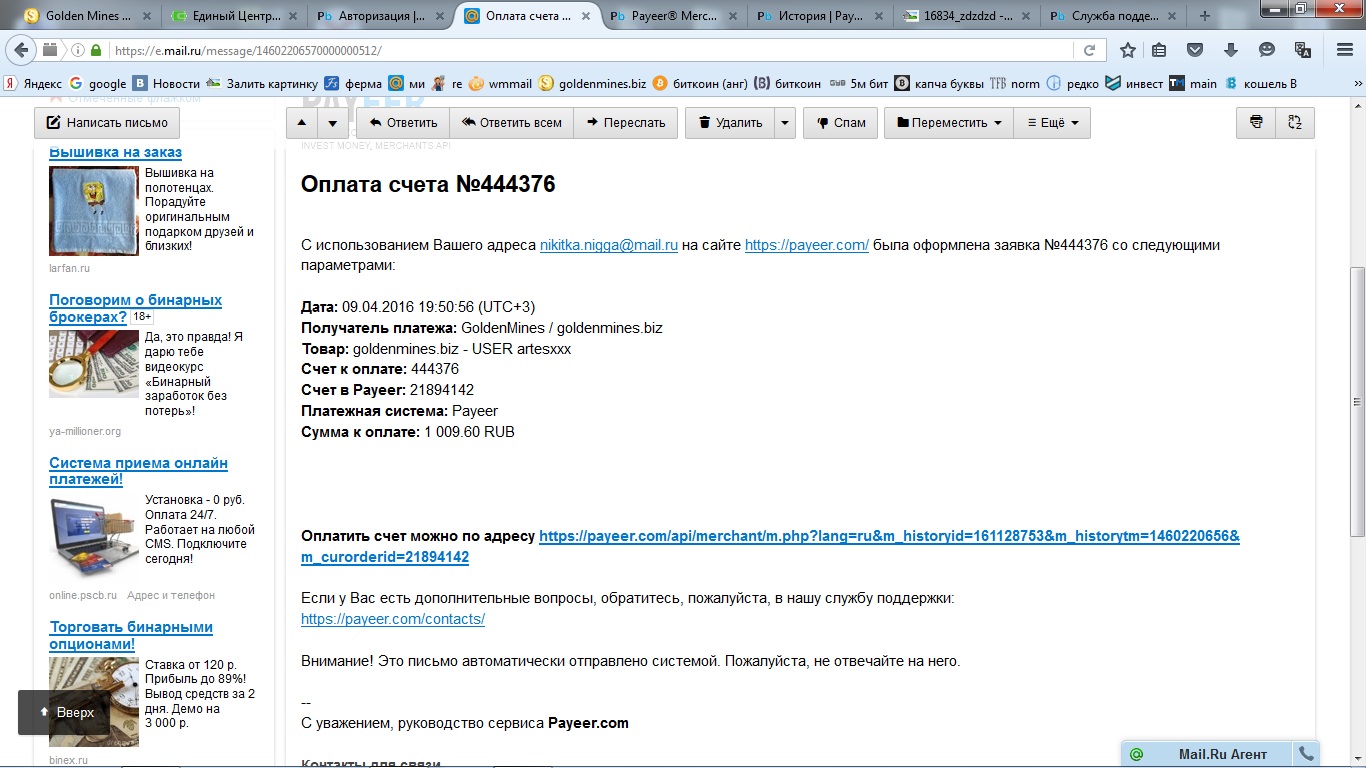This screenshot has width=1366, height=768.
Task: Open the wmmail bookmark
Action: coord(501,84)
